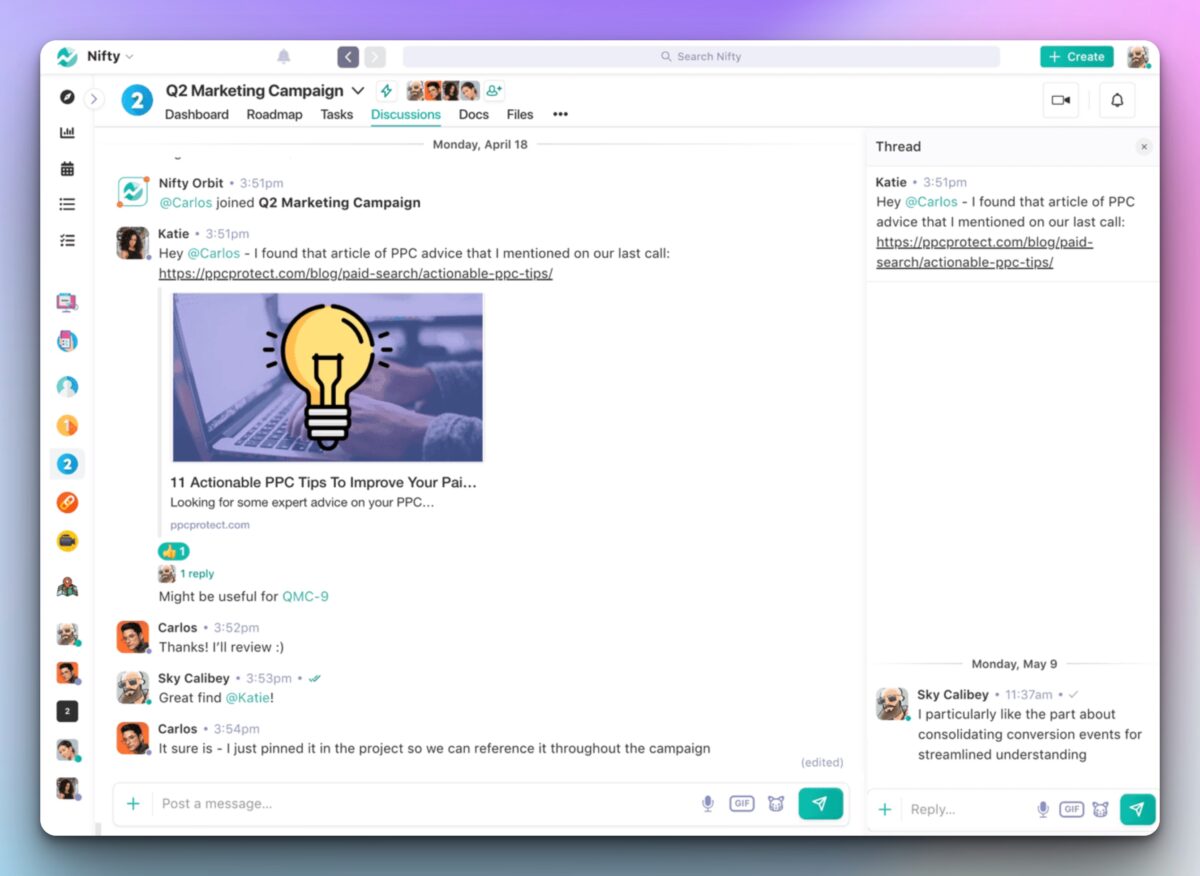Open the Q2 Marketing Campaign dropdown arrow
The image size is (1200, 876).
pyautogui.click(x=358, y=91)
